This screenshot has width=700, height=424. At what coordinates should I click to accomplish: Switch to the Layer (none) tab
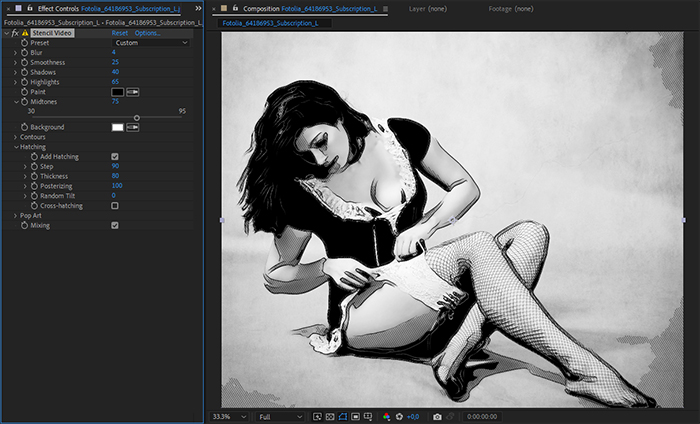click(429, 8)
